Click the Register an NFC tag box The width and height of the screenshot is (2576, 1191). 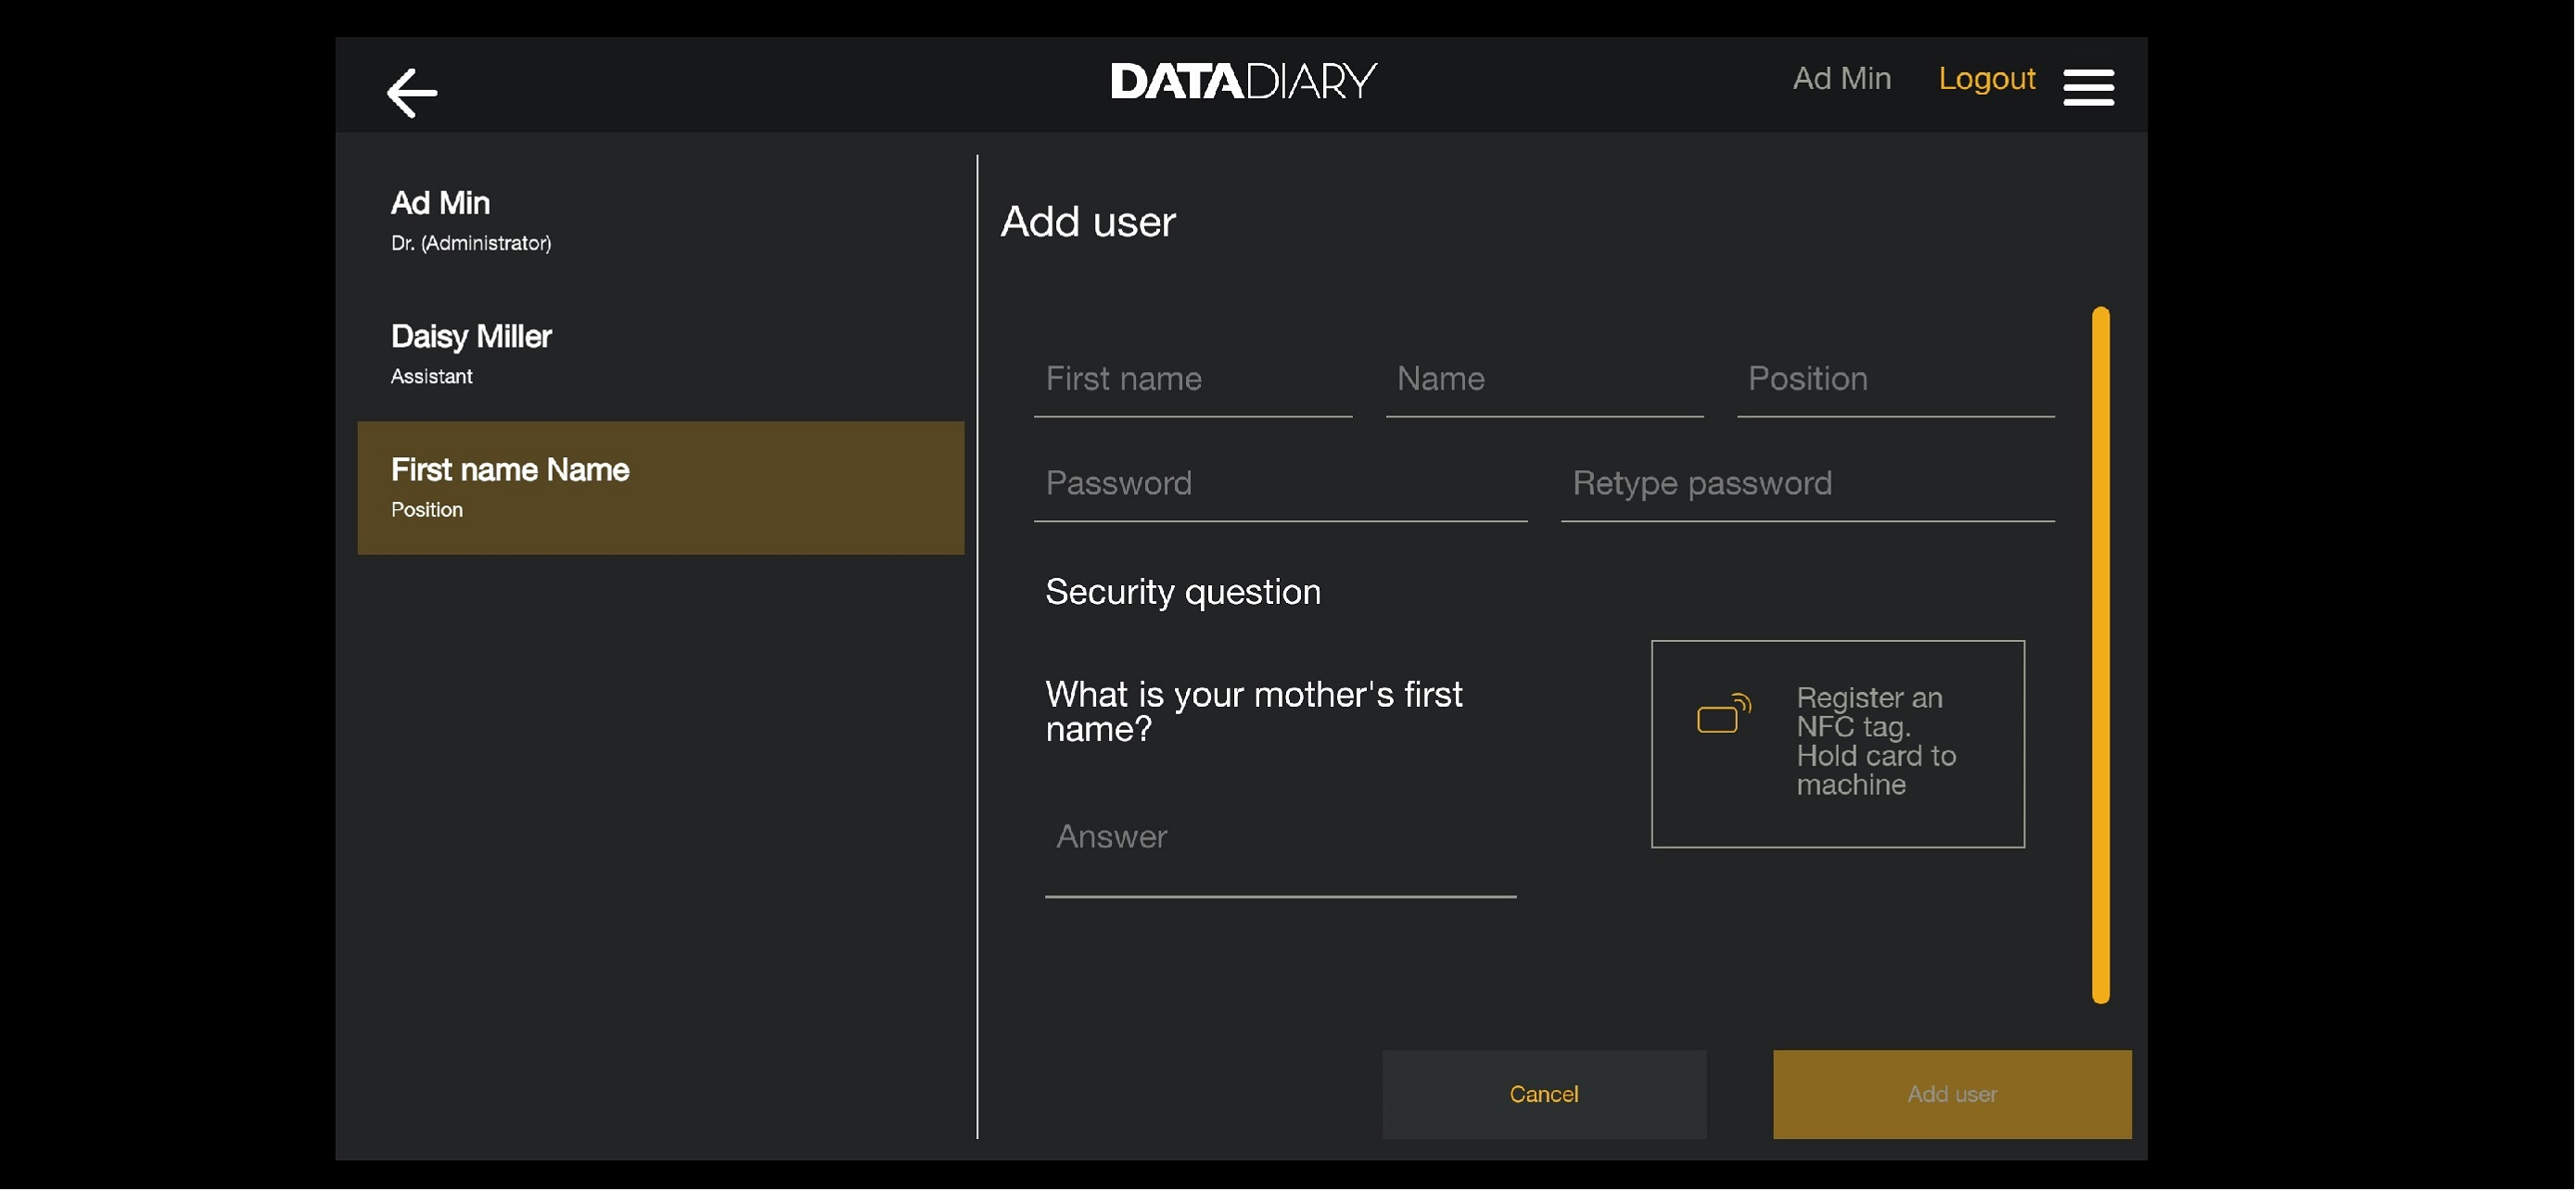(x=1837, y=745)
